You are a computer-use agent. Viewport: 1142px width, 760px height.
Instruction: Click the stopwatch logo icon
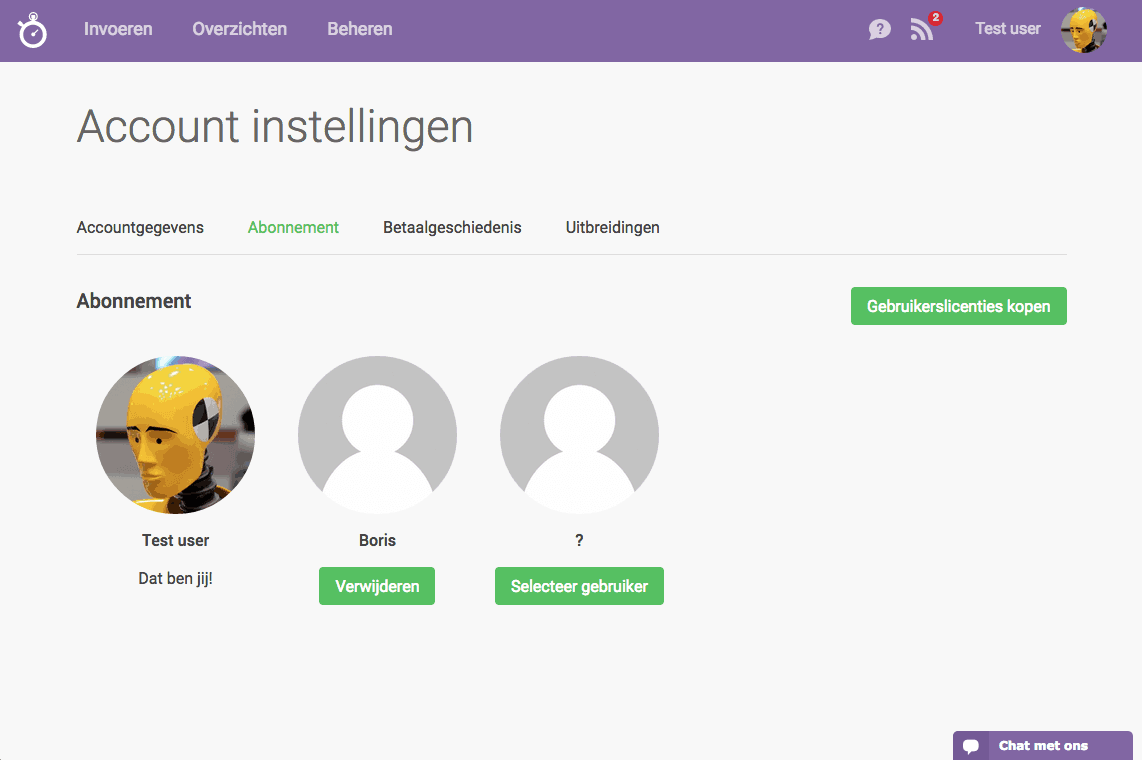[x=33, y=31]
